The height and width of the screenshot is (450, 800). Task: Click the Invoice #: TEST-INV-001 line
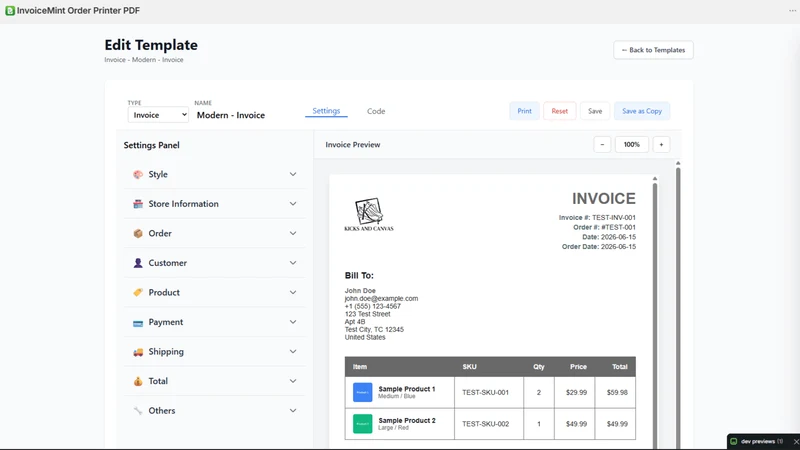point(597,218)
